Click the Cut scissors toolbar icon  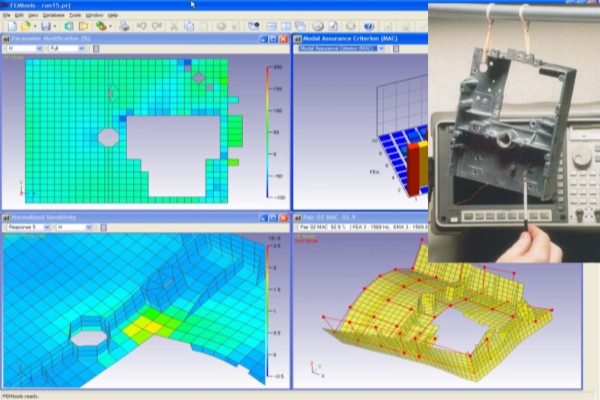174,26
